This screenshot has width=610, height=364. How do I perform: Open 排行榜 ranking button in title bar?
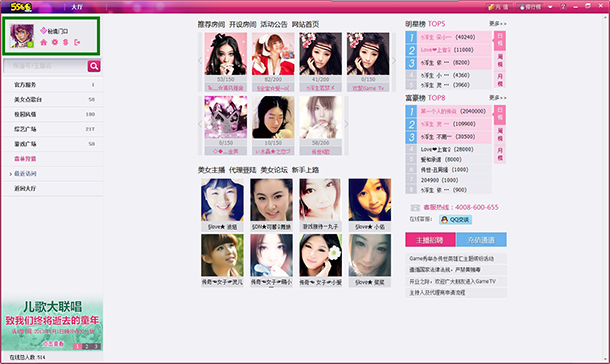[x=531, y=7]
